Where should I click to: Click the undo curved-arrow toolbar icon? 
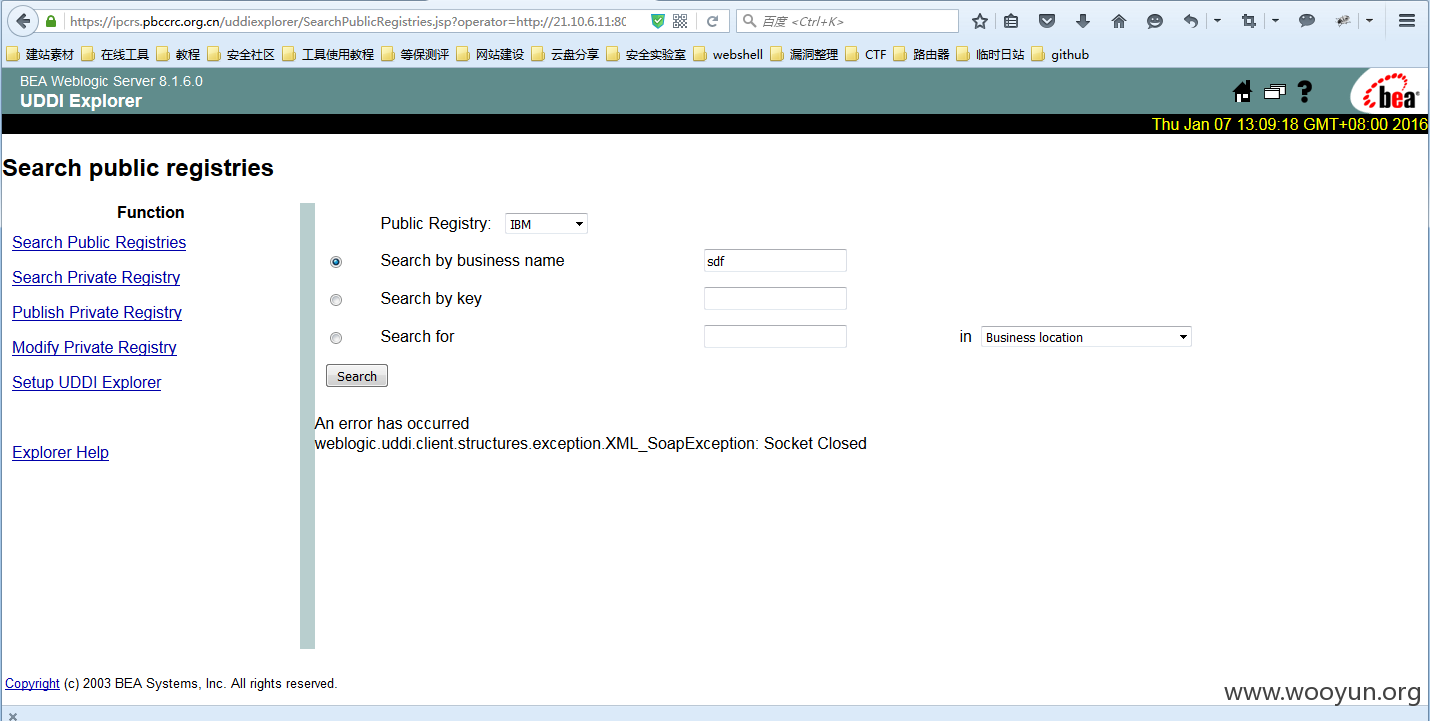pos(1190,21)
